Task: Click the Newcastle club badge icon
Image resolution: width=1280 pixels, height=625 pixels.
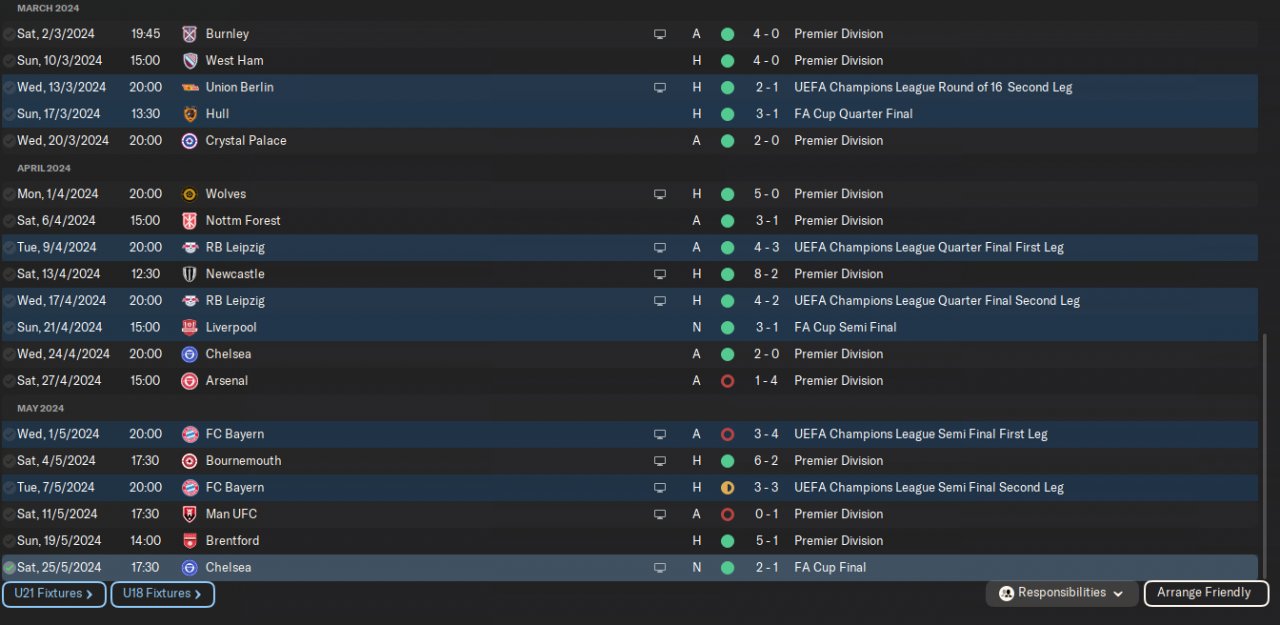Action: click(x=189, y=274)
